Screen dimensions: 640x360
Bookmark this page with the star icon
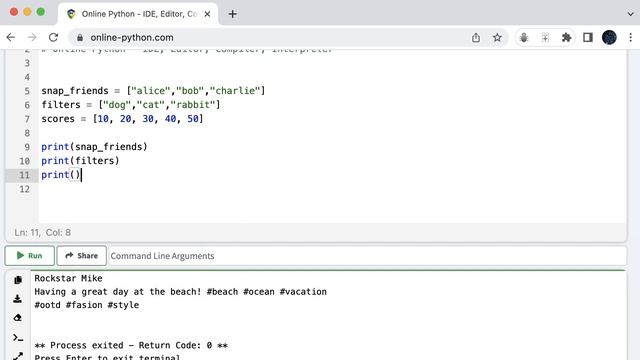(497, 38)
